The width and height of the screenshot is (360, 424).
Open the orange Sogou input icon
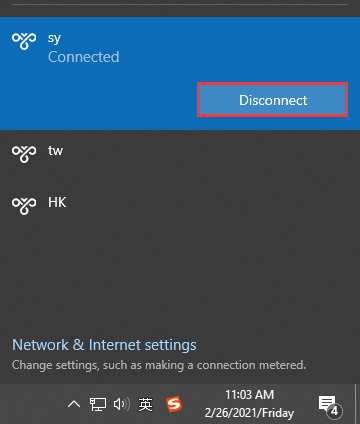(174, 404)
